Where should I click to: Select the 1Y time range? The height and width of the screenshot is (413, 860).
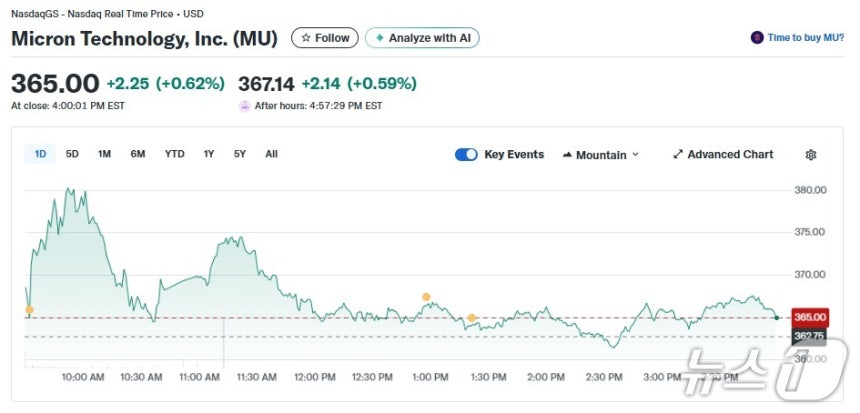(209, 154)
